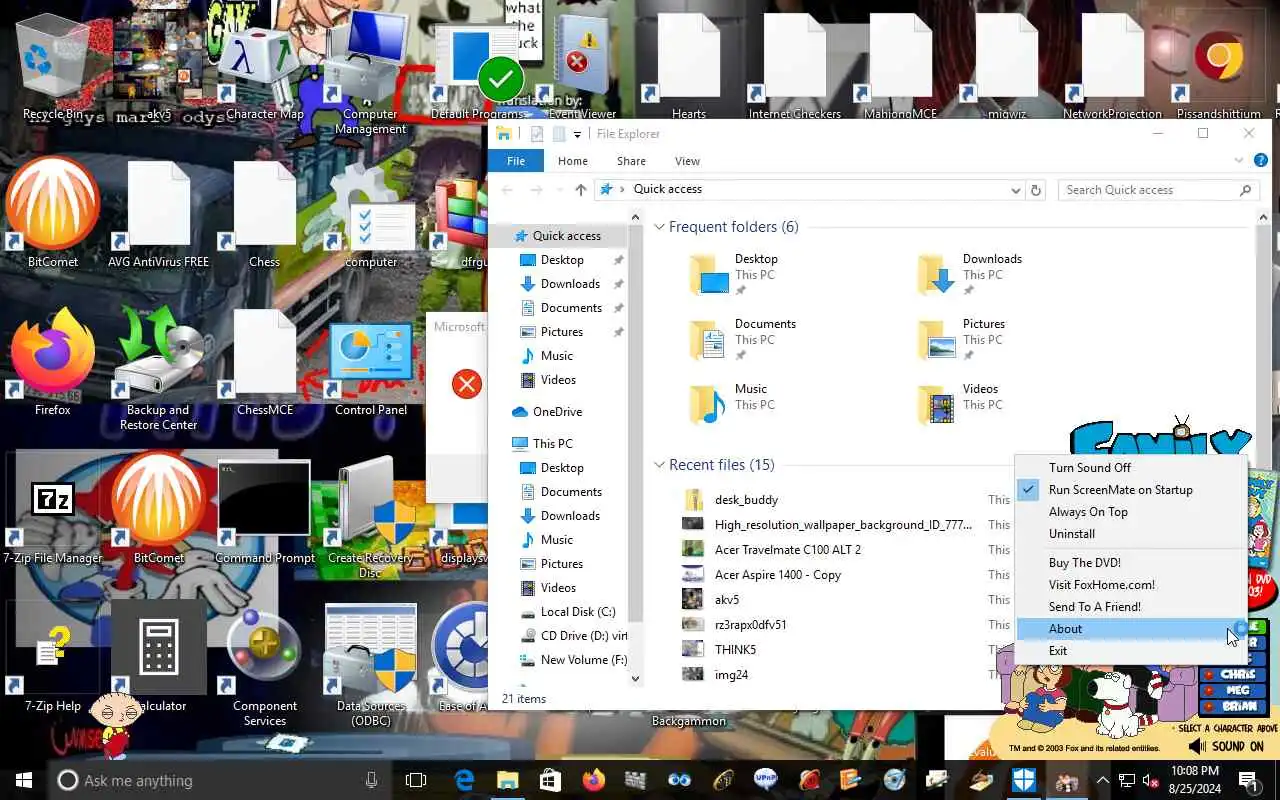This screenshot has height=800, width=1280.
Task: Choose Exit from the ScreenMate menu
Action: point(1131,651)
